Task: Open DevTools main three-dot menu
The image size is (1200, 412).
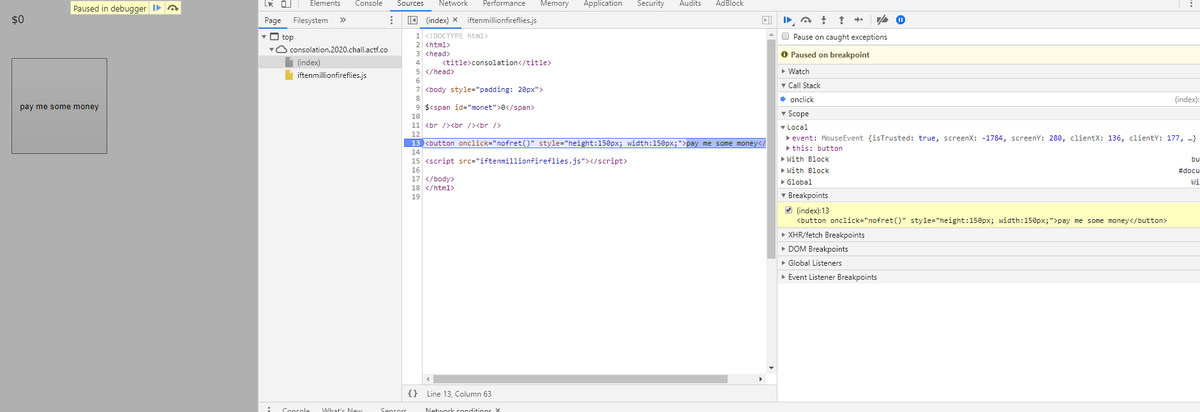Action: [x=1190, y=4]
